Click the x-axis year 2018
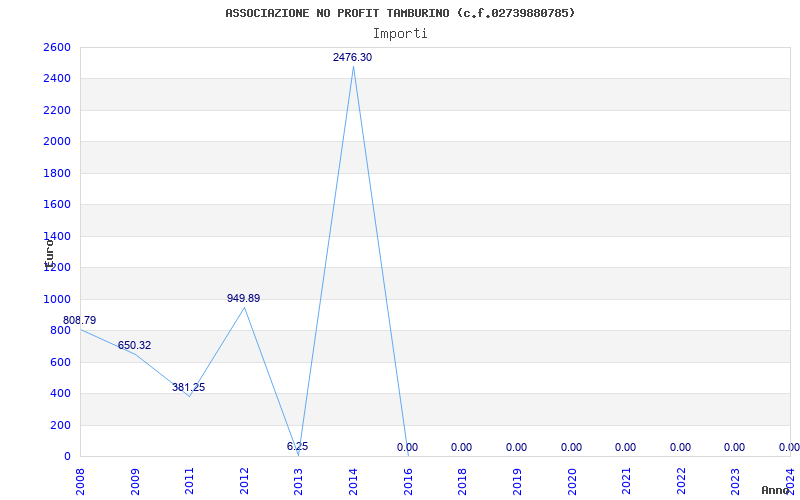Image resolution: width=800 pixels, height=500 pixels. coord(463,481)
